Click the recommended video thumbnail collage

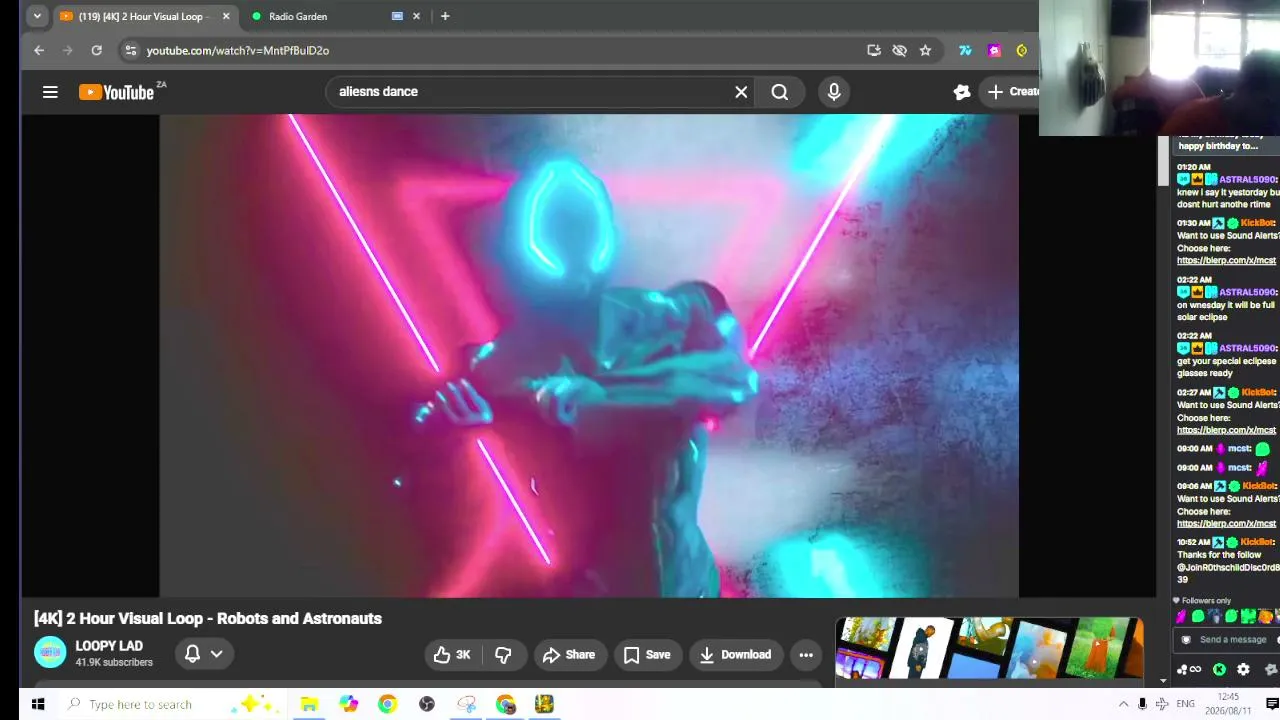(989, 649)
